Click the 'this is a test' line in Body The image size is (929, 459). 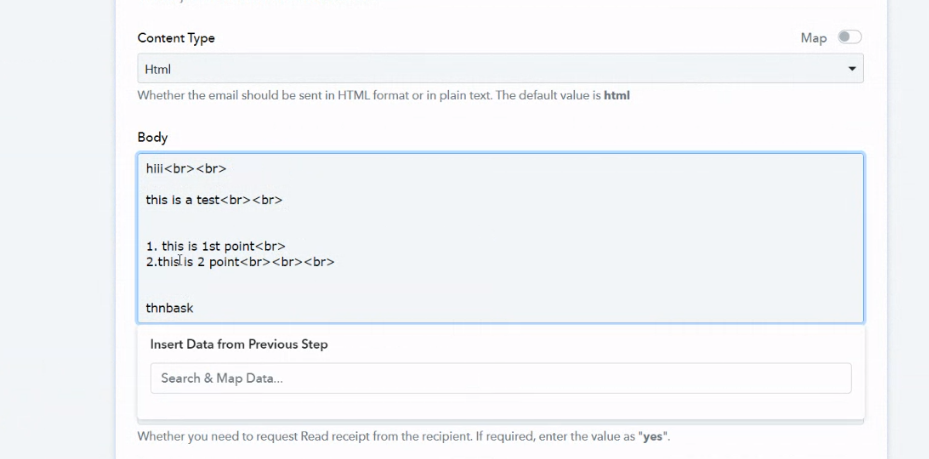pyautogui.click(x=214, y=200)
